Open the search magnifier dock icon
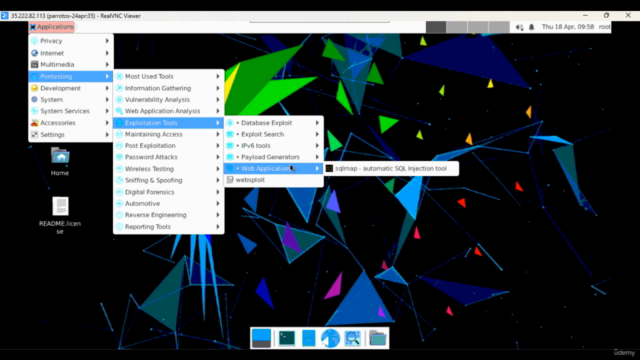 (352, 338)
